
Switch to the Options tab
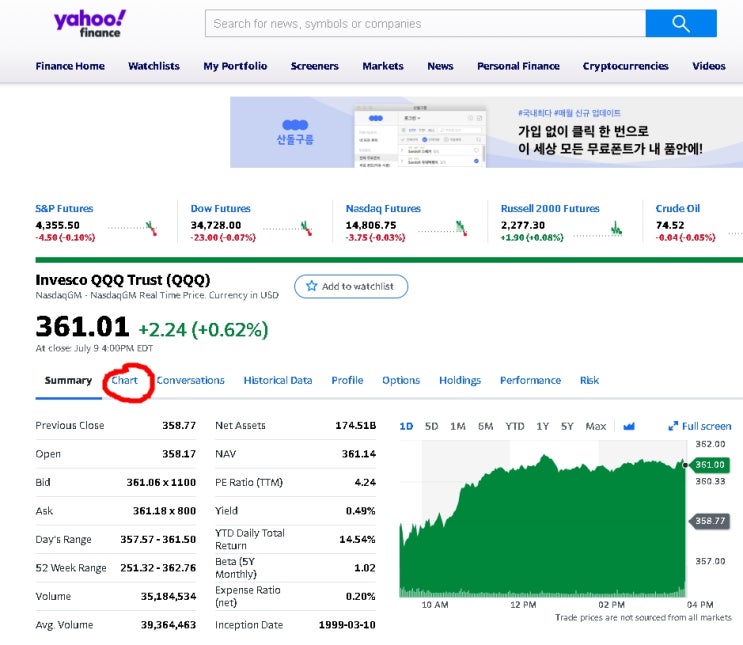coord(401,381)
